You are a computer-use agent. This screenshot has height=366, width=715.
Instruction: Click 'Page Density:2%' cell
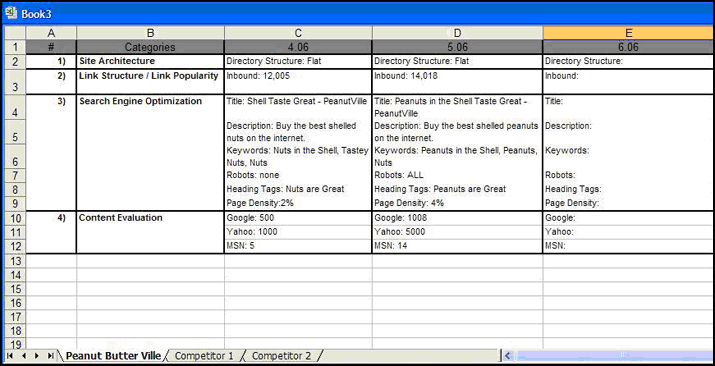tap(298, 203)
